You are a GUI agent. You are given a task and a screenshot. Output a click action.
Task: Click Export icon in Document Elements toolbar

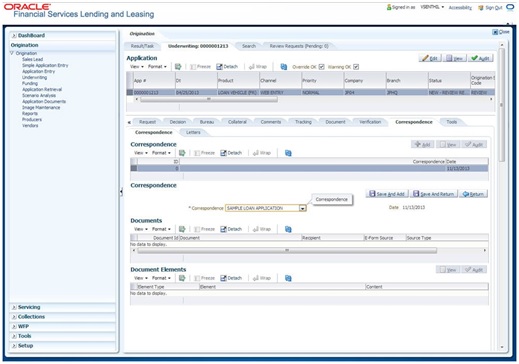click(182, 278)
